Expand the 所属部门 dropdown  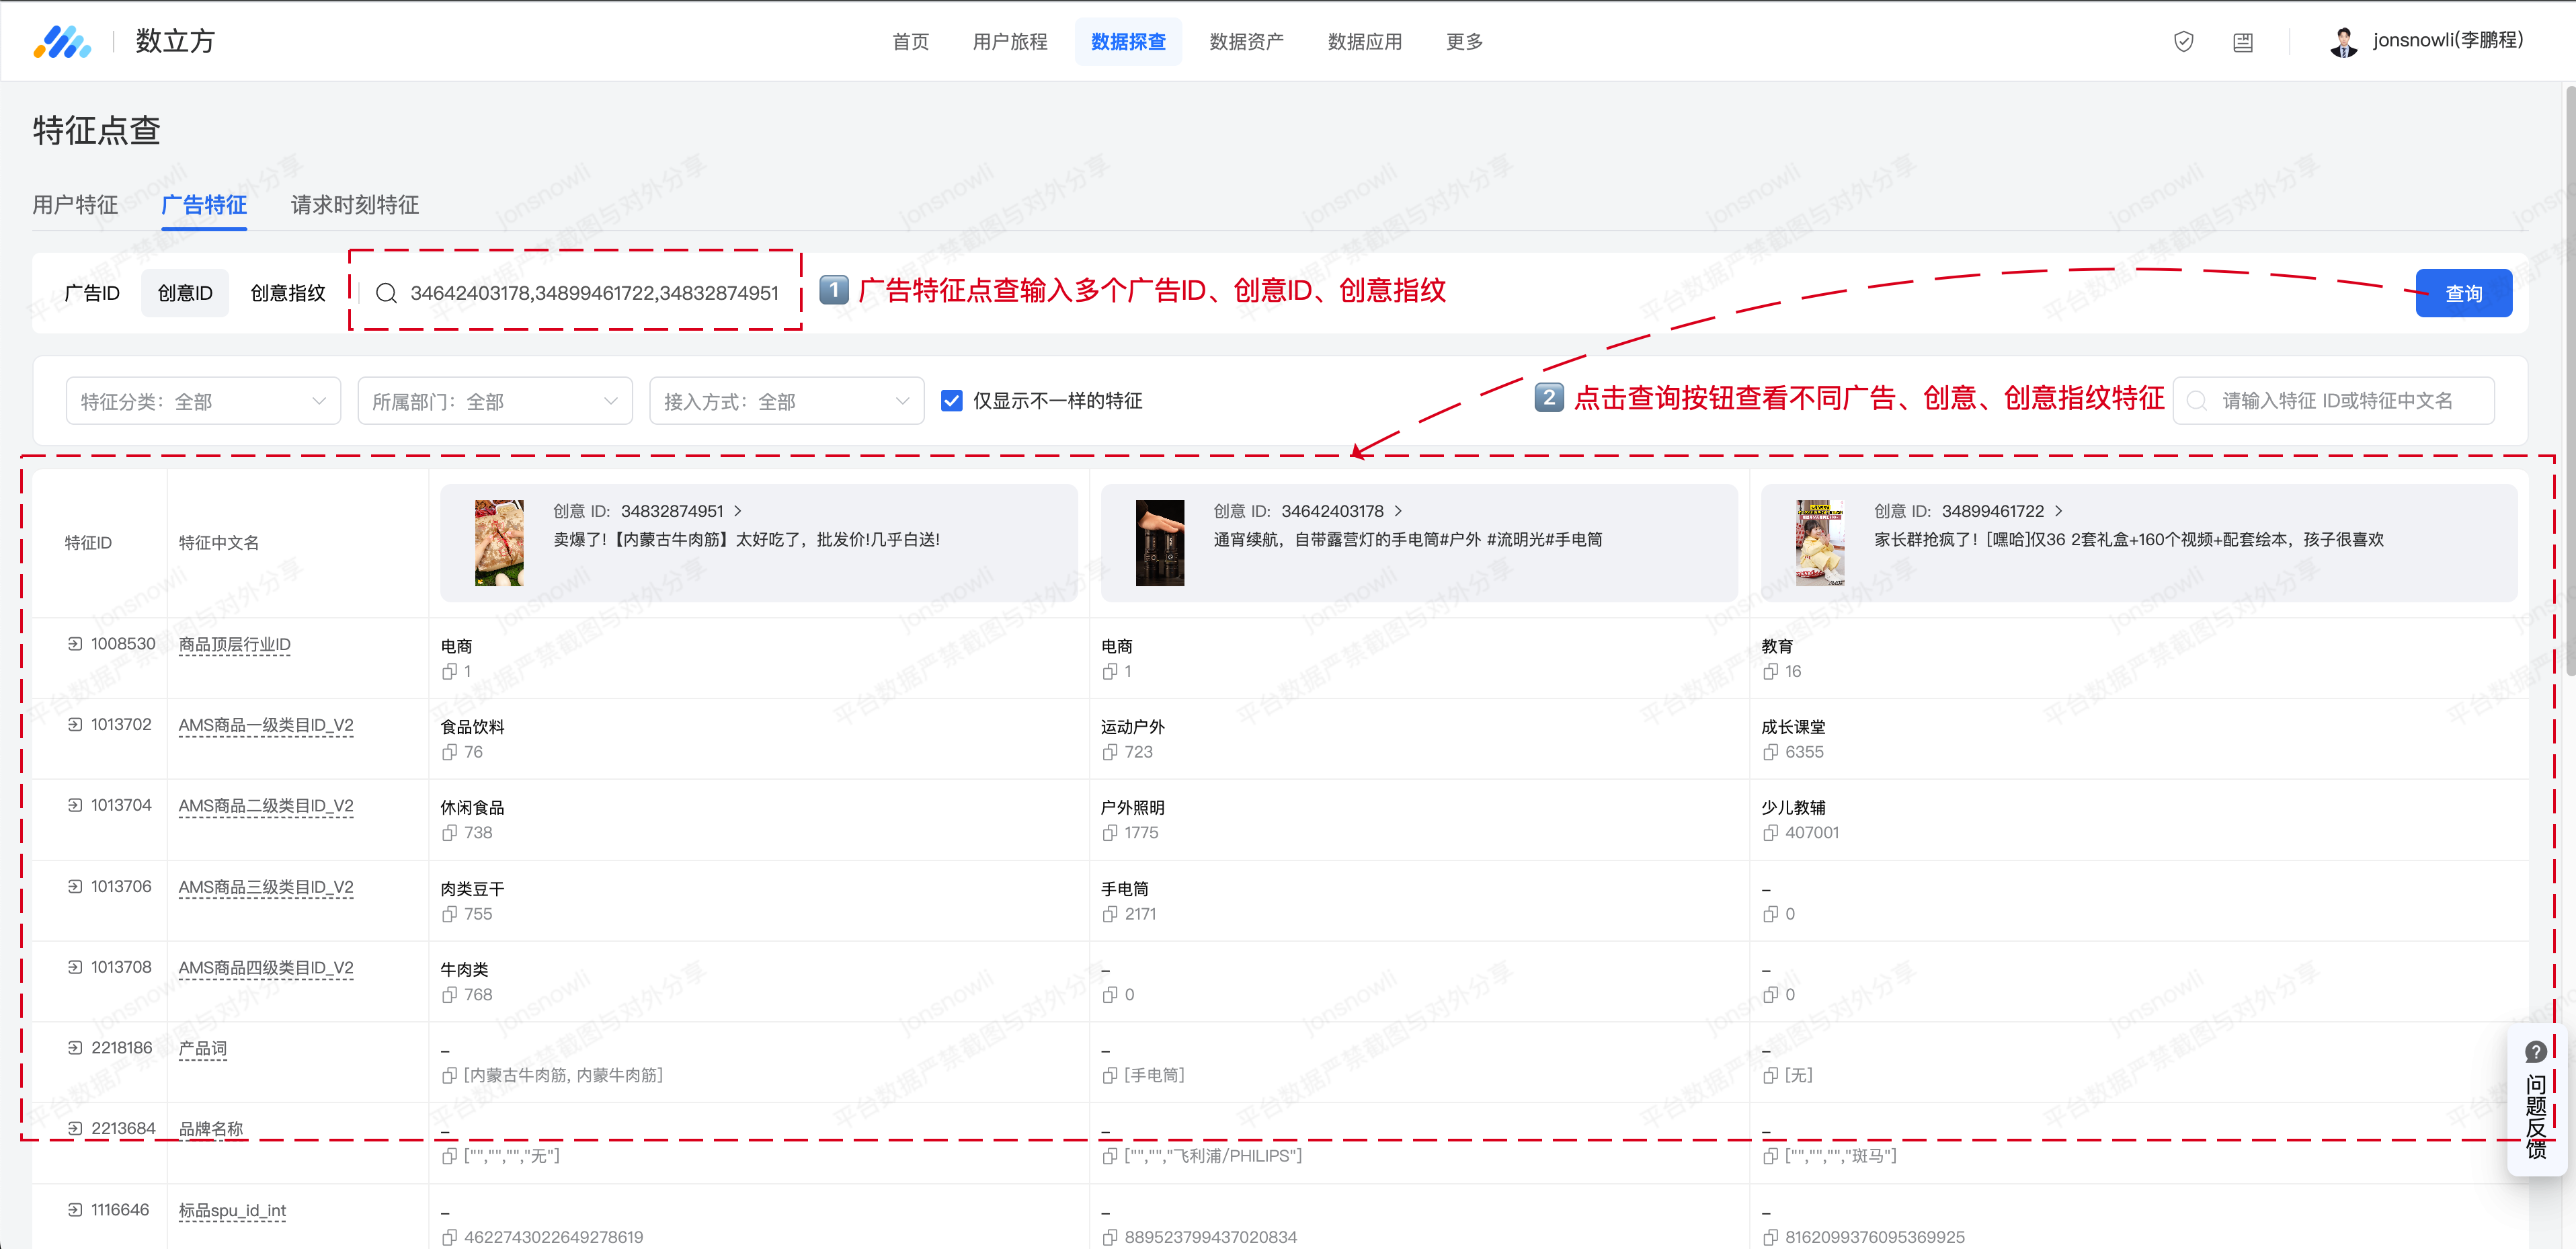click(x=495, y=401)
